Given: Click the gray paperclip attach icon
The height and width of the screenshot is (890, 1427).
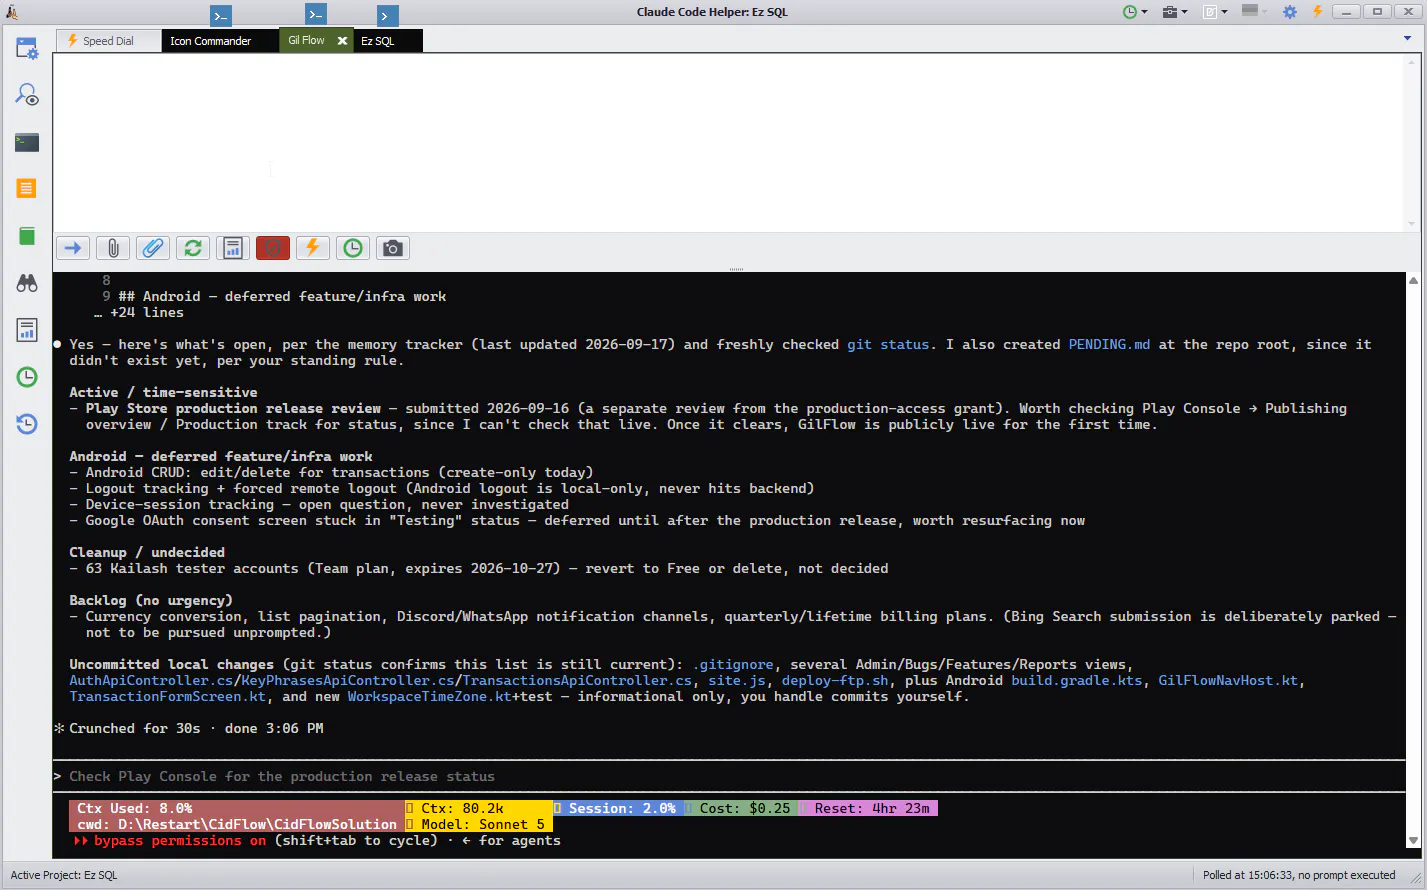Looking at the screenshot, I should click(x=113, y=248).
